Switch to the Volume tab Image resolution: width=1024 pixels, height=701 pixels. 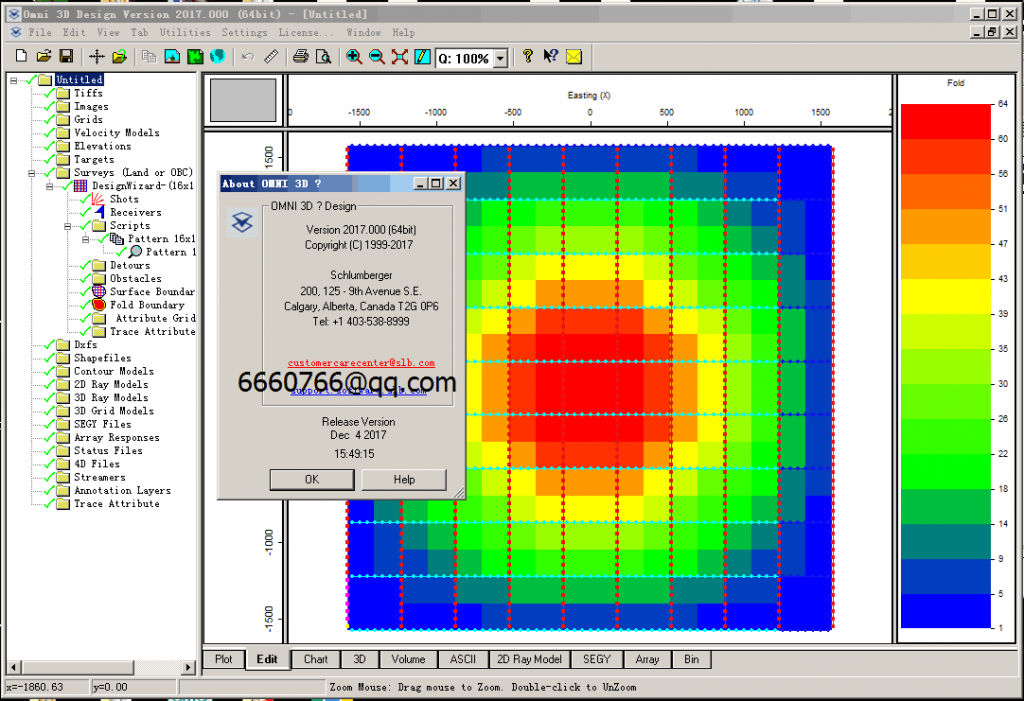tap(408, 659)
